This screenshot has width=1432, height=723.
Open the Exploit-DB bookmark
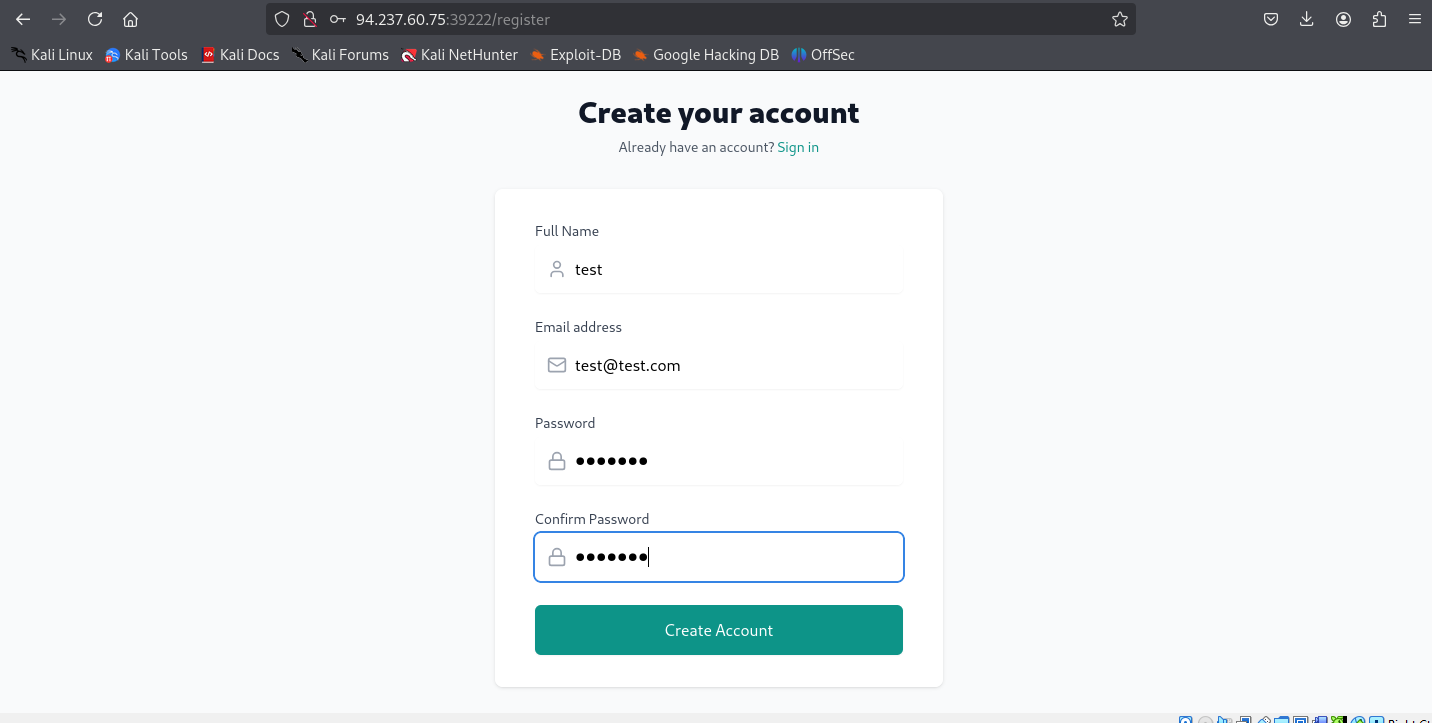575,55
